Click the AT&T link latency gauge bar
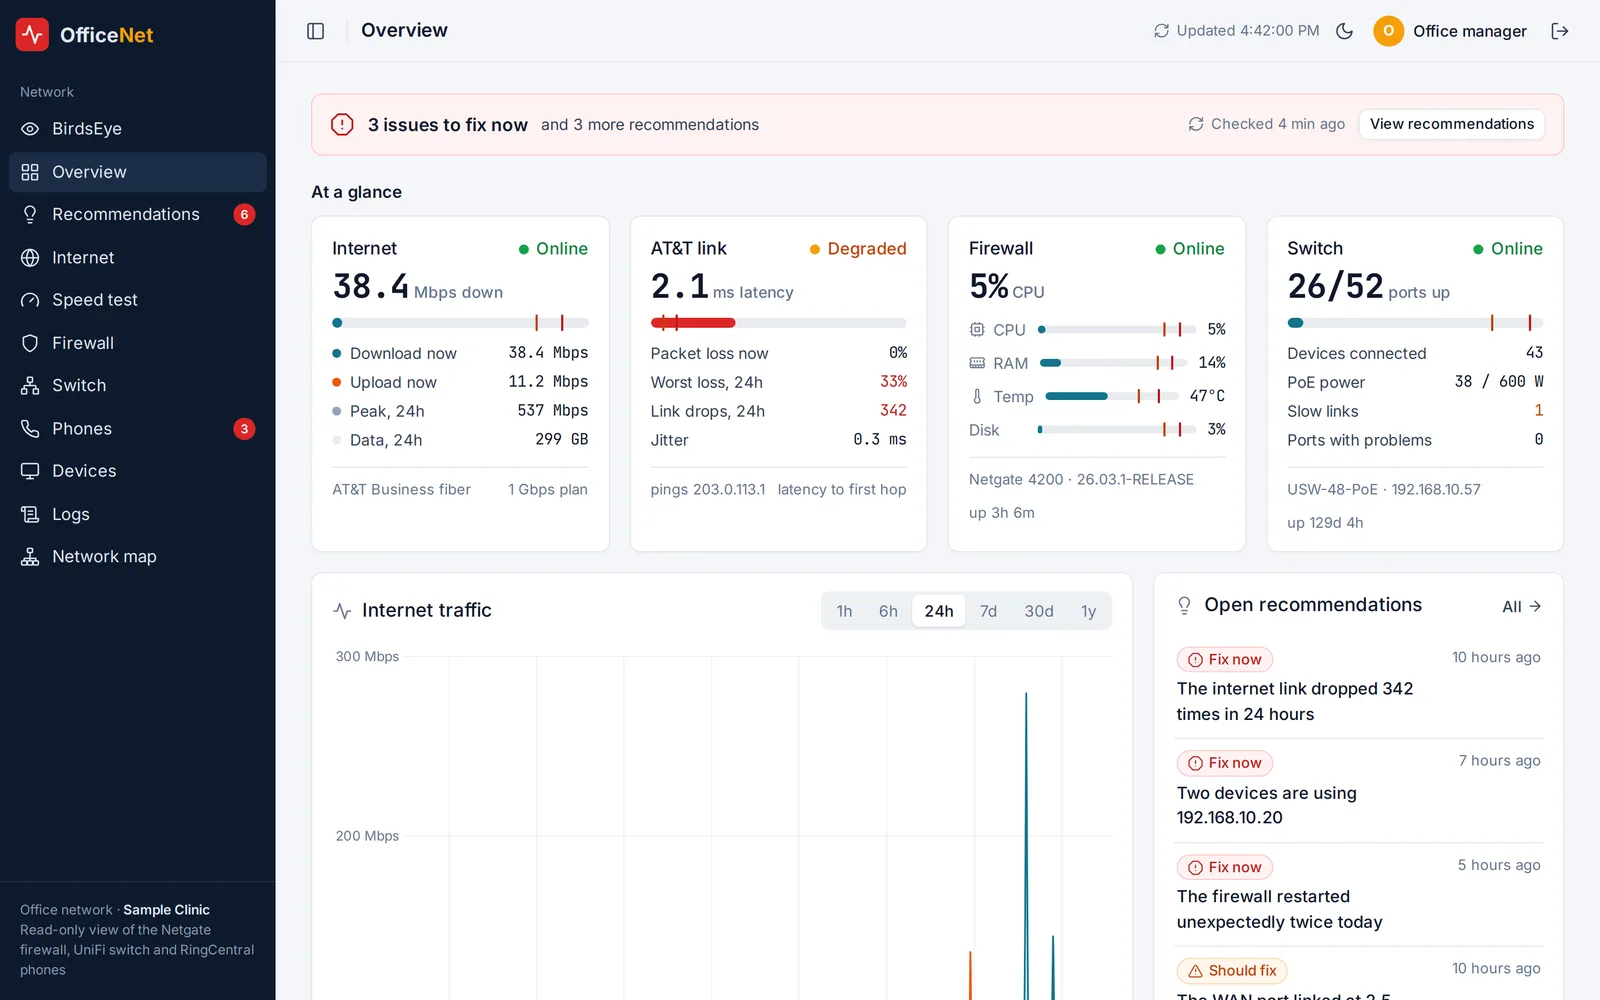Image resolution: width=1600 pixels, height=1000 pixels. [778, 323]
